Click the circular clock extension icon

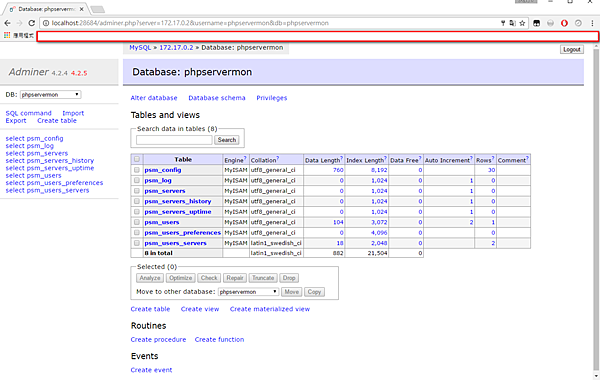point(578,23)
